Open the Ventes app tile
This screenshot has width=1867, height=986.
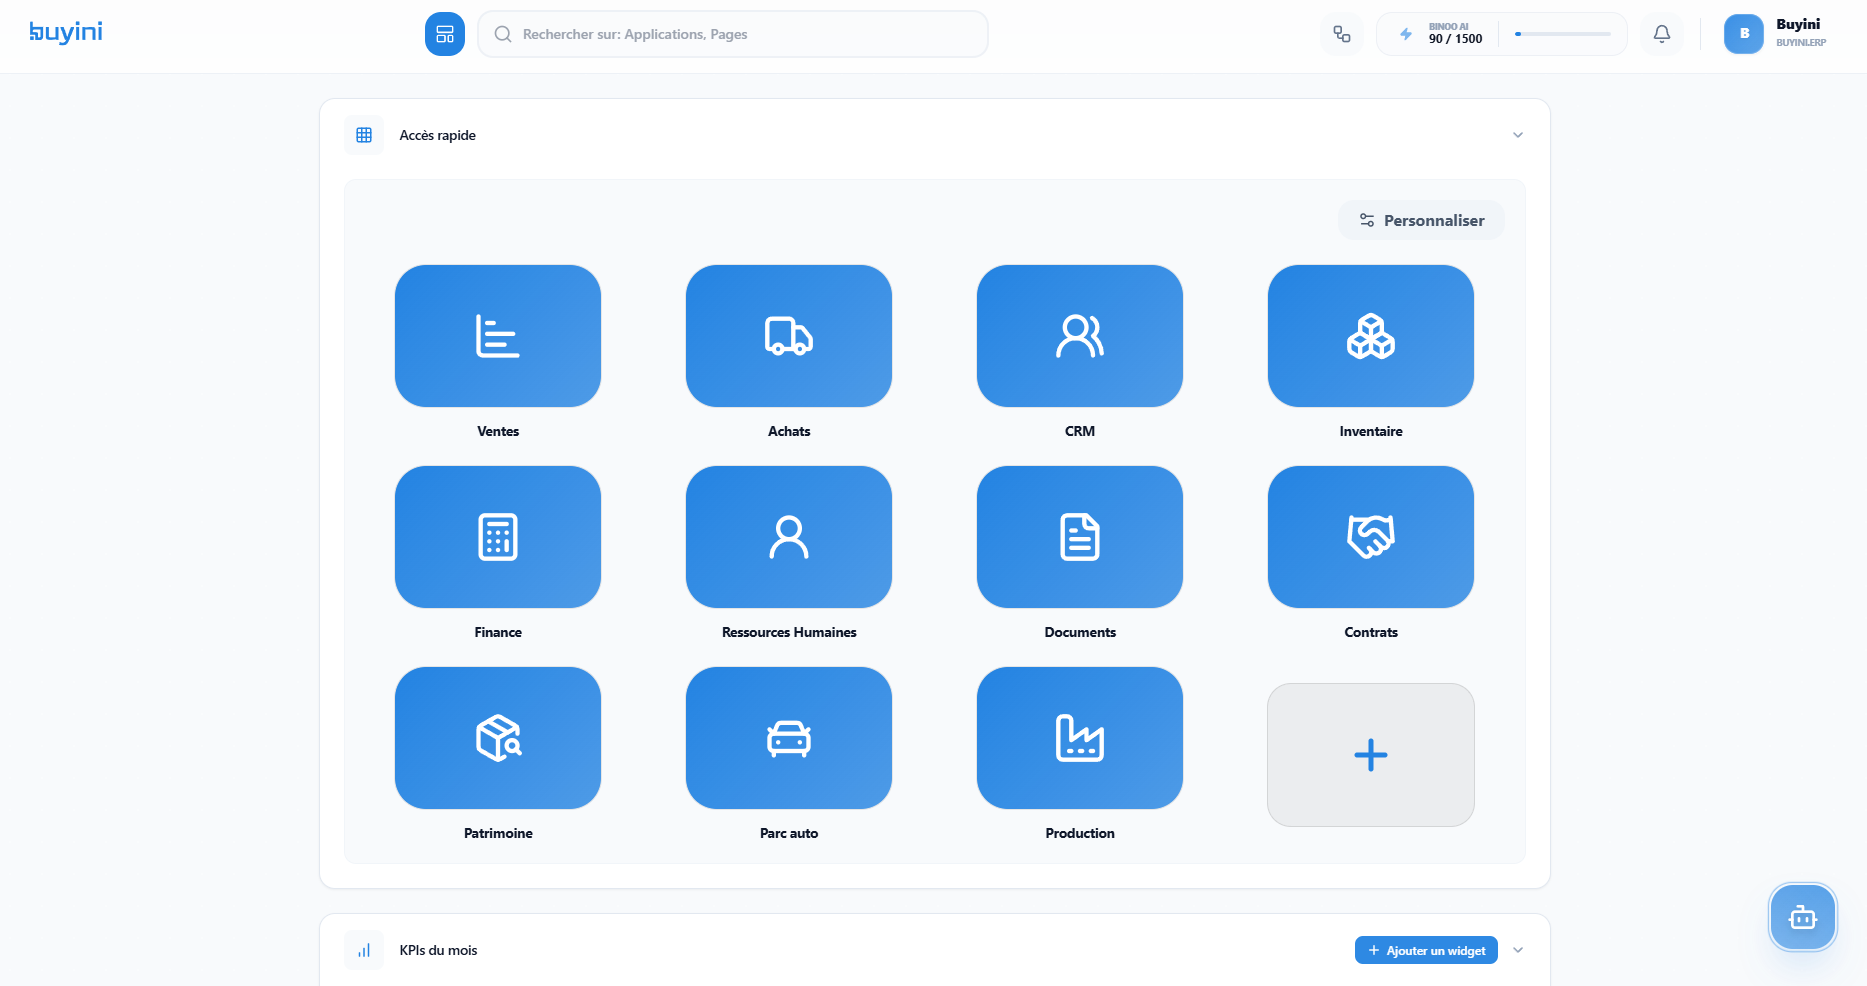[x=498, y=336]
